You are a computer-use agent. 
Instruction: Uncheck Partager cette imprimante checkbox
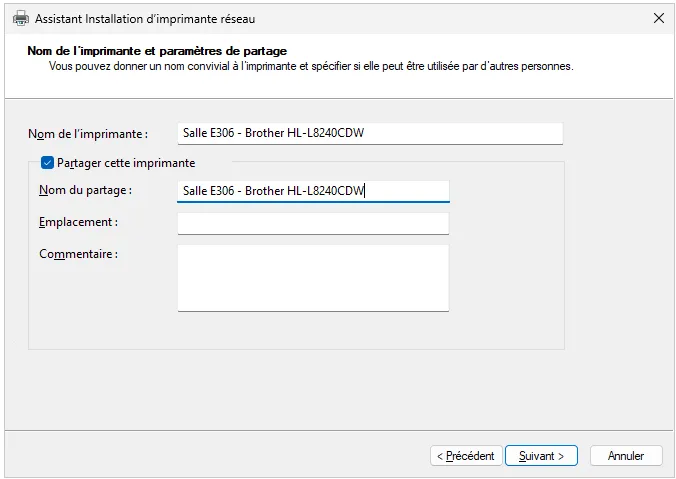tap(47, 163)
